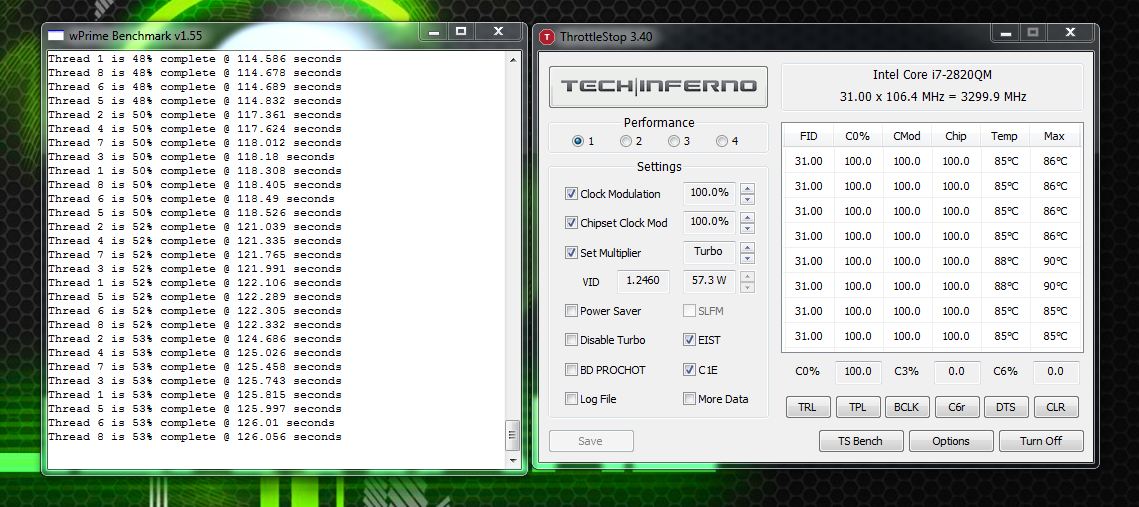Viewport: 1139px width, 507px height.
Task: Click the ThrottleStop red title bar icon
Action: [x=546, y=36]
